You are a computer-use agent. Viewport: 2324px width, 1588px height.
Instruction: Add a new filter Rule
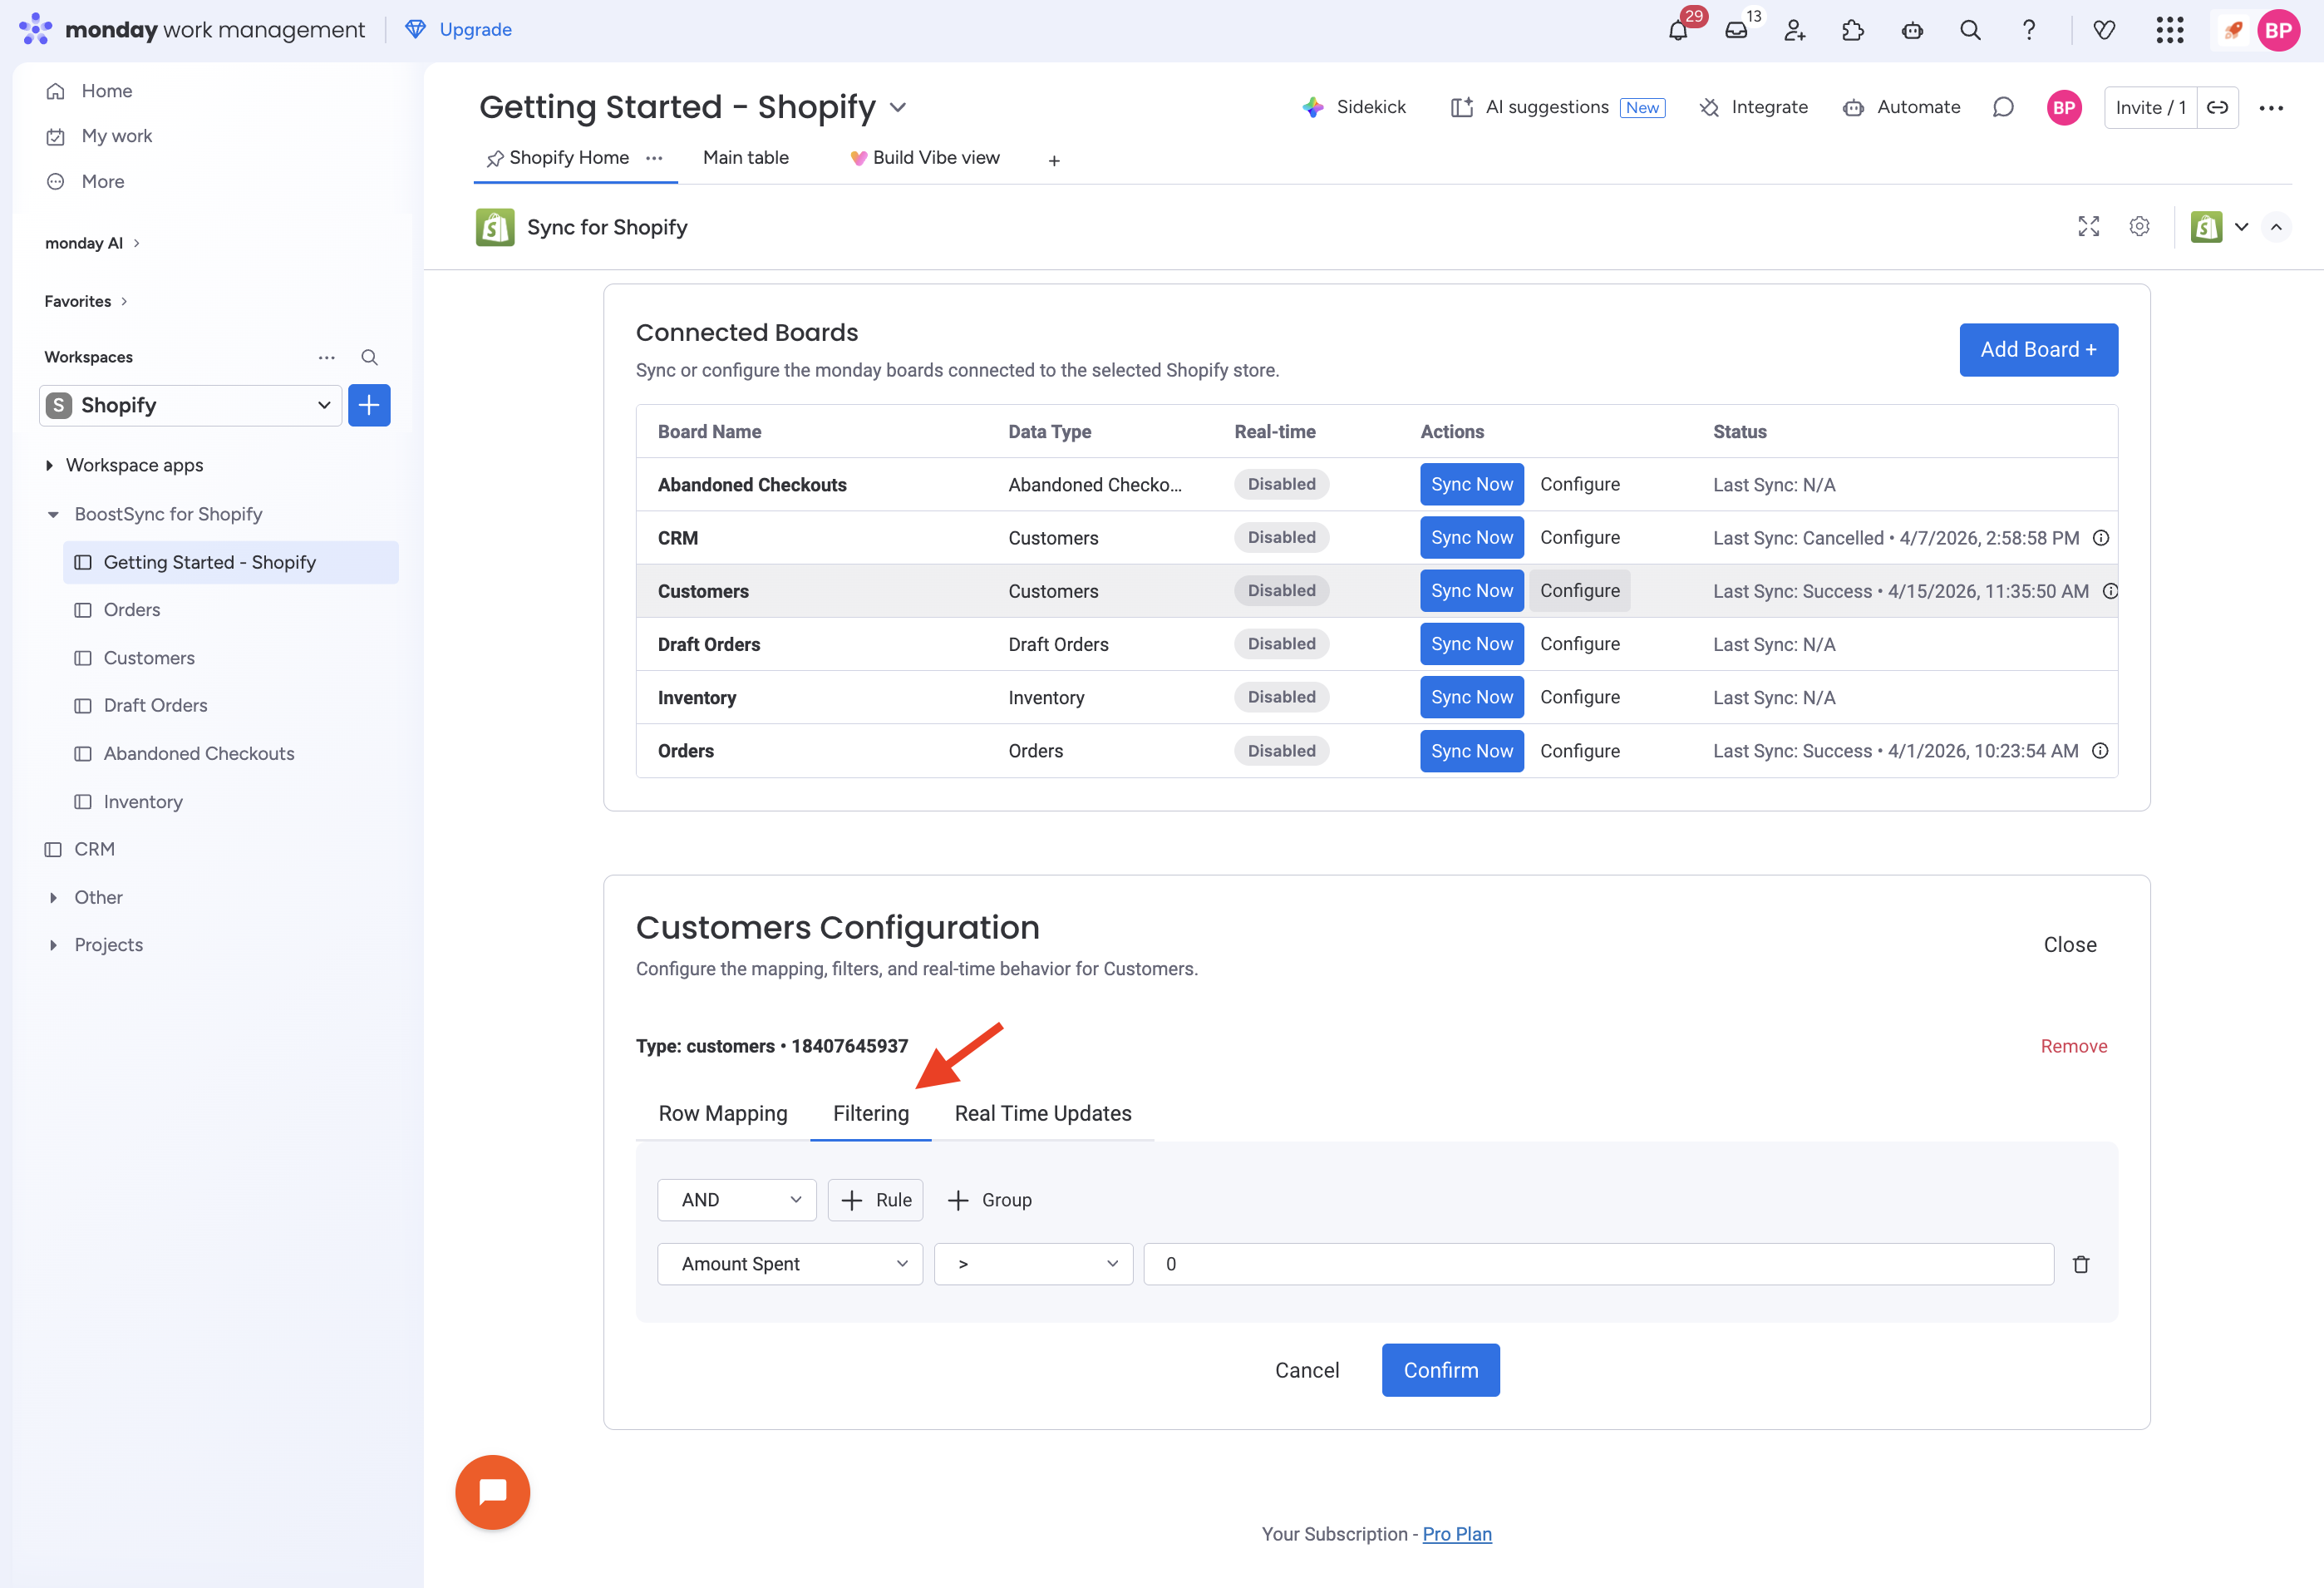(875, 1200)
